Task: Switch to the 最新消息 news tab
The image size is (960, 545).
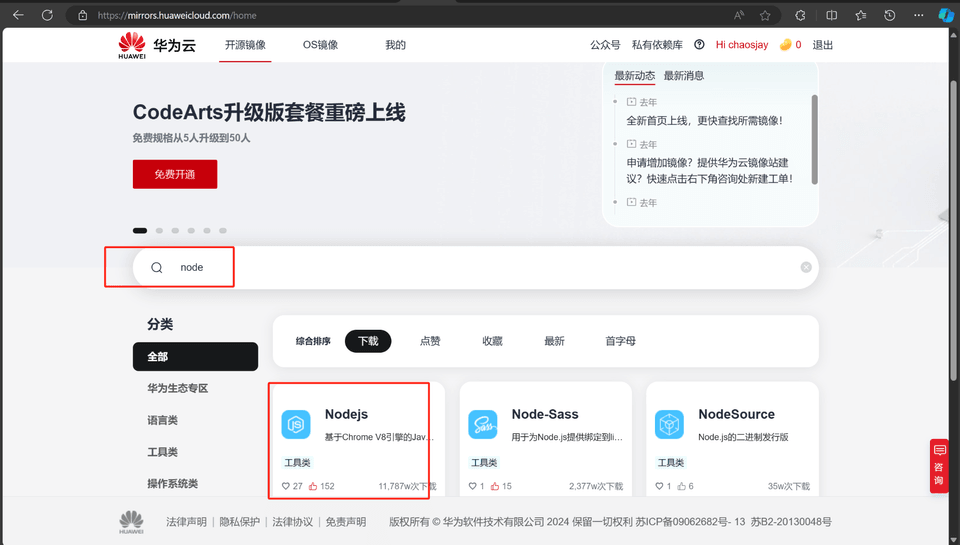Action: pos(684,76)
